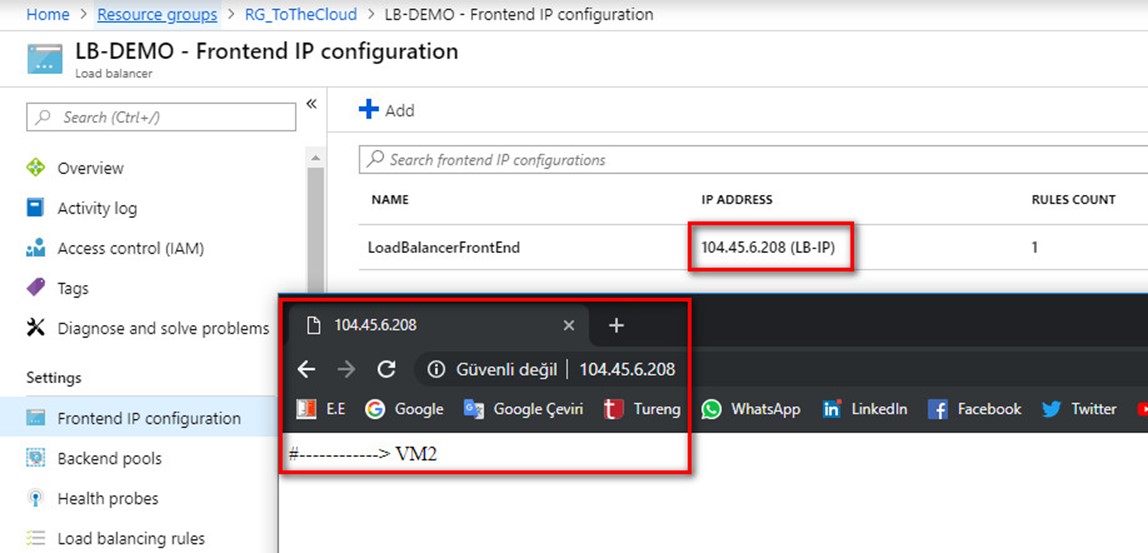Click the 104.45.6.208 (LB-IP) cell

pos(768,248)
